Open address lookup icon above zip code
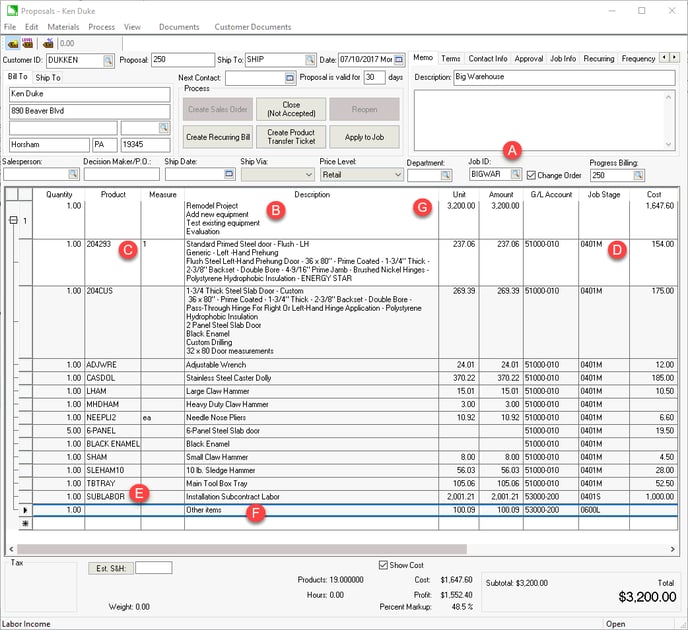Viewport: 688px width, 630px height. pyautogui.click(x=164, y=128)
